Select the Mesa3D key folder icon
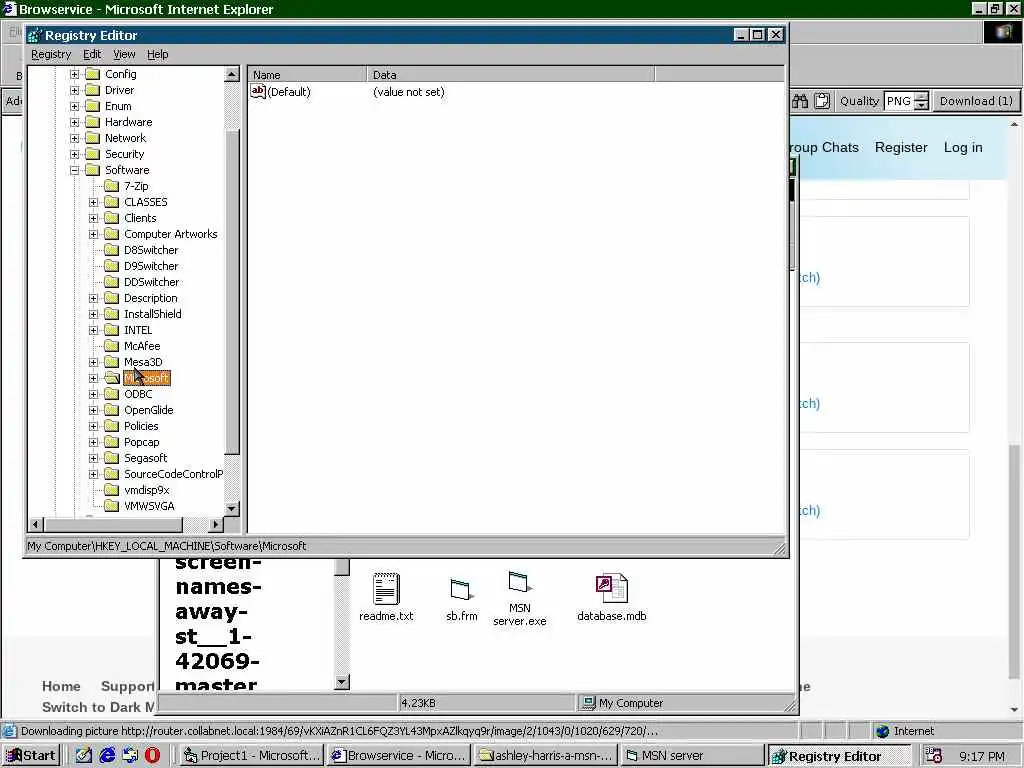 click(x=112, y=362)
